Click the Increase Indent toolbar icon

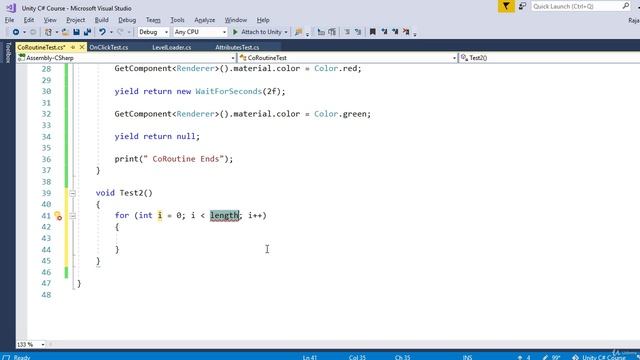[x=332, y=32]
